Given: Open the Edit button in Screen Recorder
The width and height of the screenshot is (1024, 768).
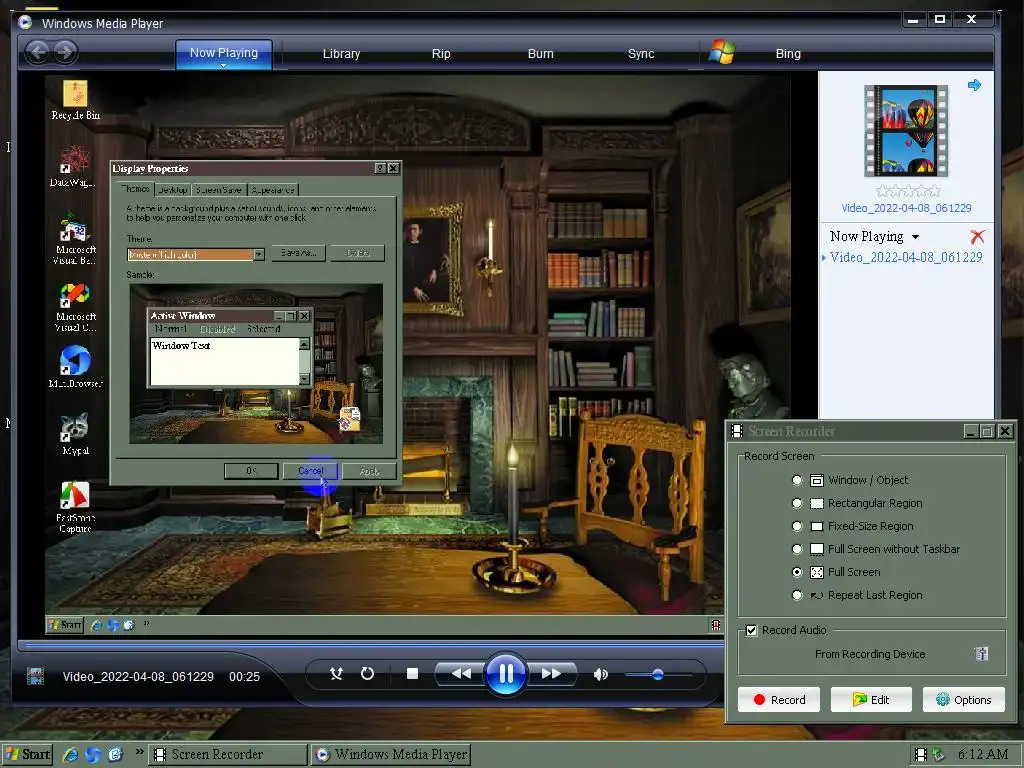Looking at the screenshot, I should tap(871, 699).
